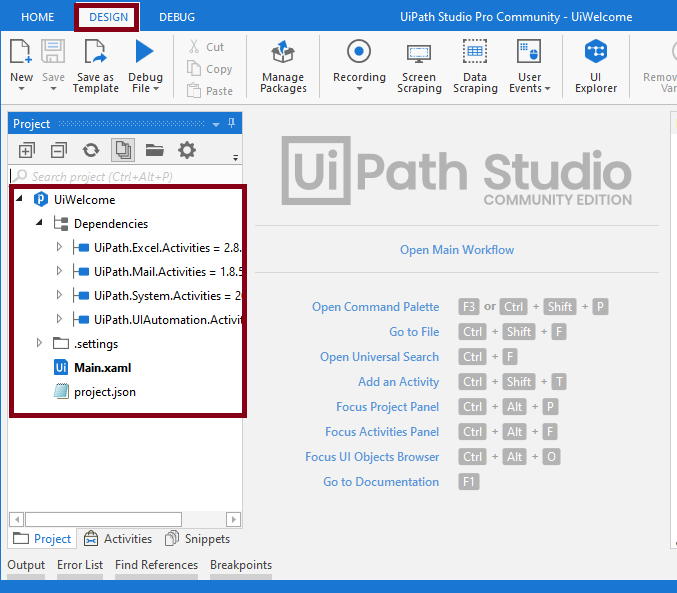677x593 pixels.
Task: Click Focus Project Panel link
Action: pos(387,407)
